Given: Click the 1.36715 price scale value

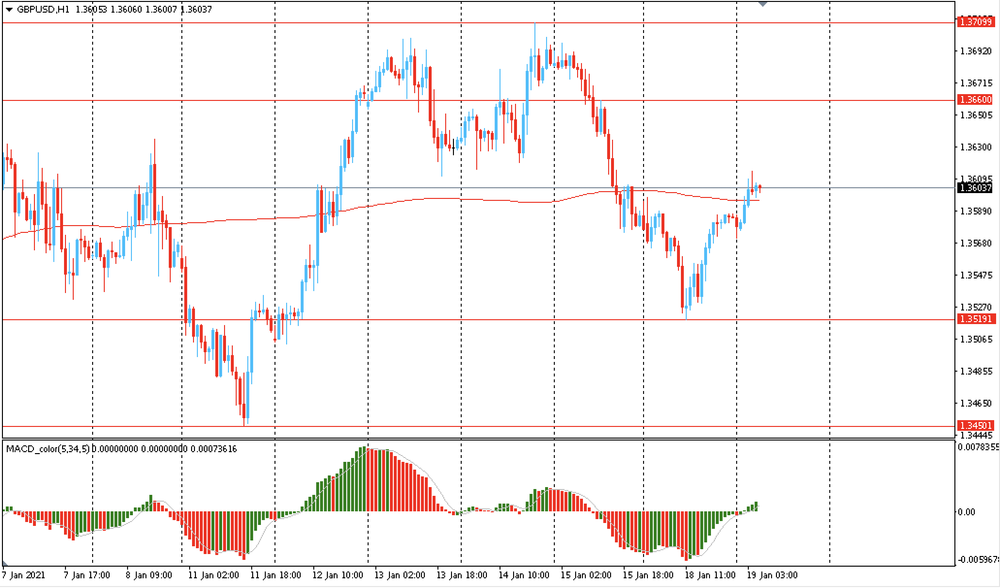Looking at the screenshot, I should tap(976, 83).
